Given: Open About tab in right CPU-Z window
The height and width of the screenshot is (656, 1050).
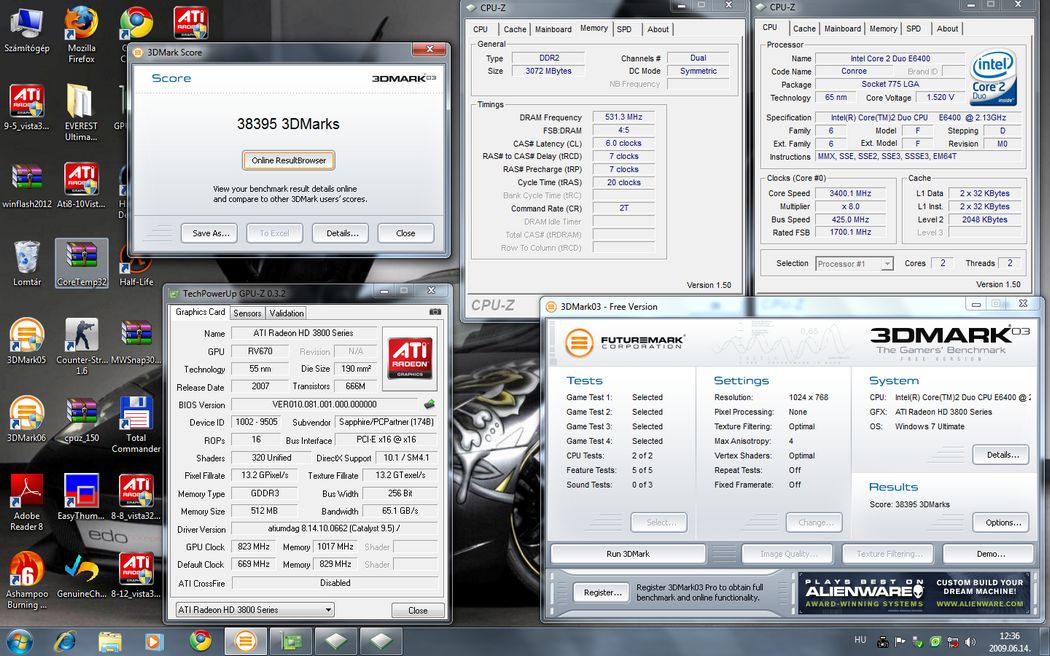Looking at the screenshot, I should 947,29.
